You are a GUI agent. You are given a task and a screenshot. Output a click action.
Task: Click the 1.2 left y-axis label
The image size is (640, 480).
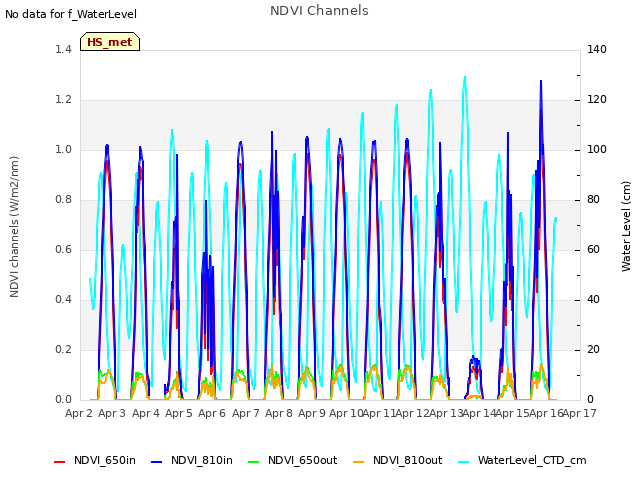(63, 100)
